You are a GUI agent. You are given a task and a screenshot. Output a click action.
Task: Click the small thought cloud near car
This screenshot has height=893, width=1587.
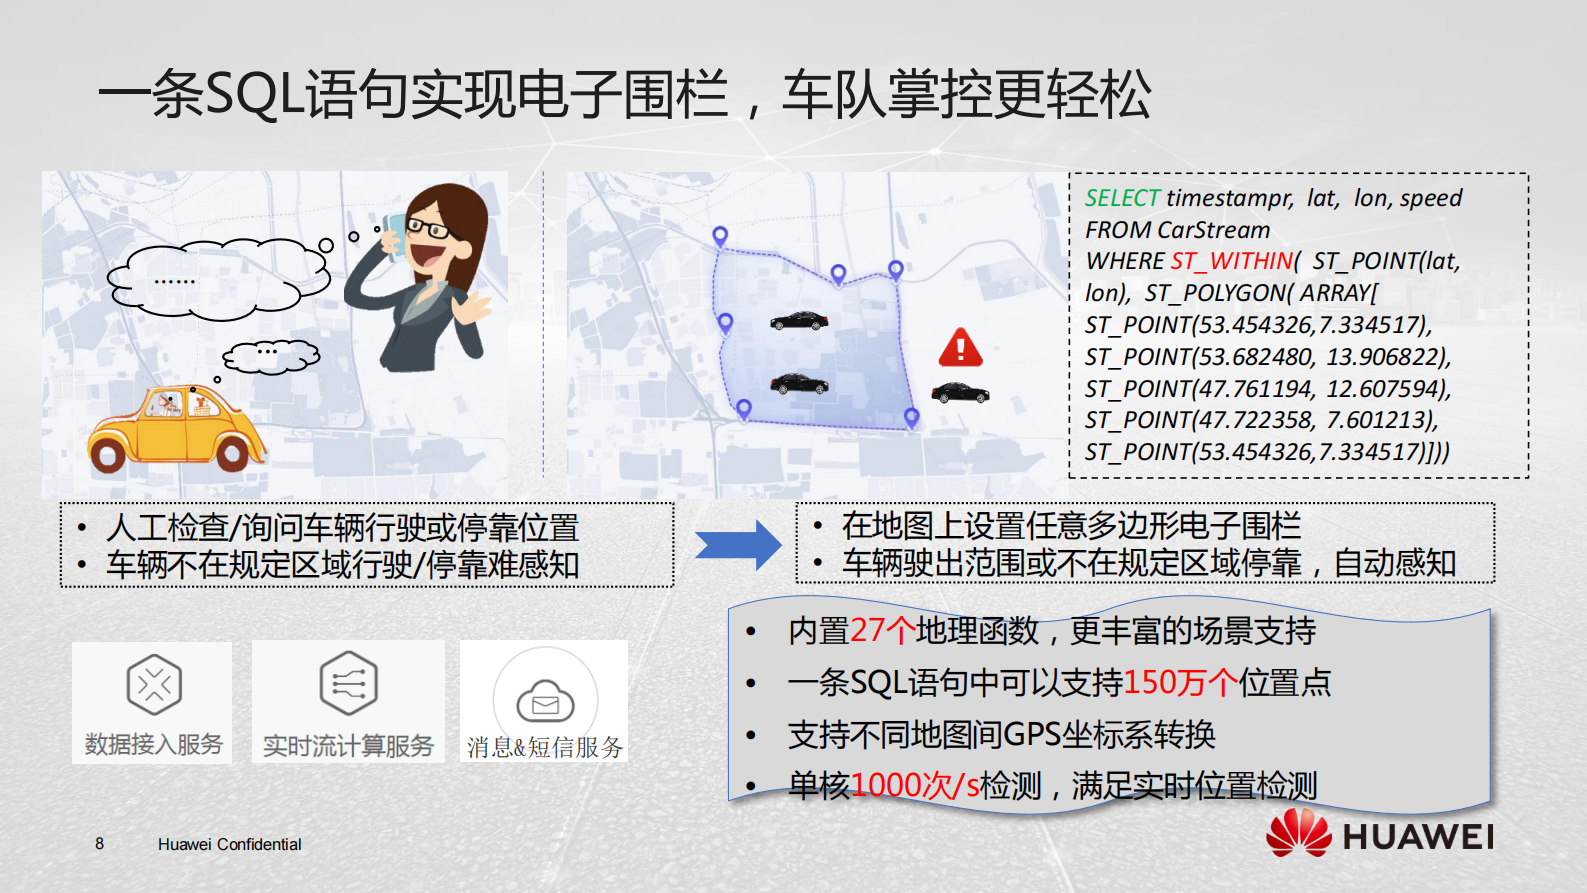click(271, 355)
